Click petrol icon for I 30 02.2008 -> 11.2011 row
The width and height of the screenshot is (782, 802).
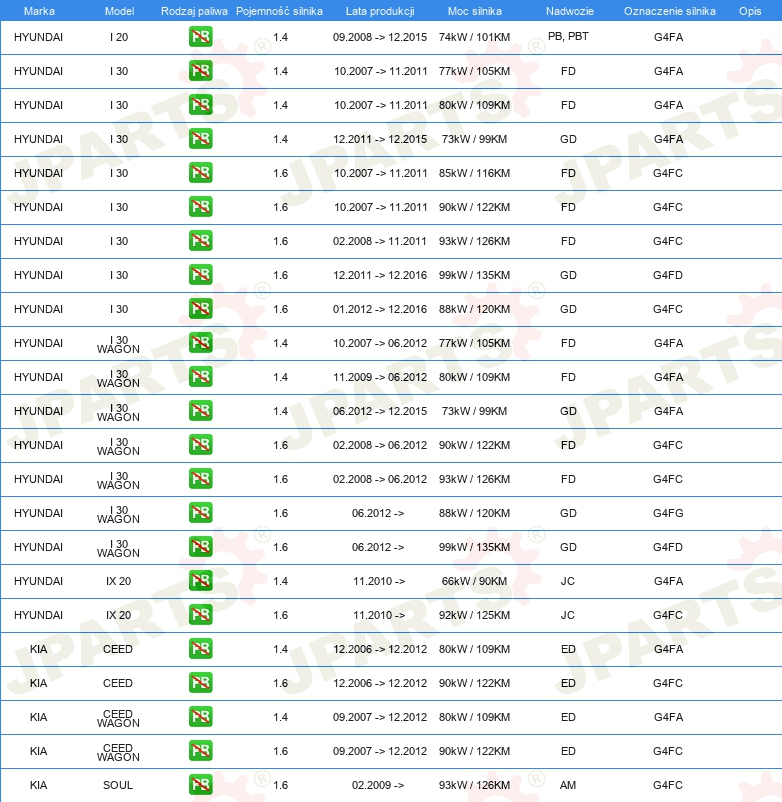click(200, 241)
